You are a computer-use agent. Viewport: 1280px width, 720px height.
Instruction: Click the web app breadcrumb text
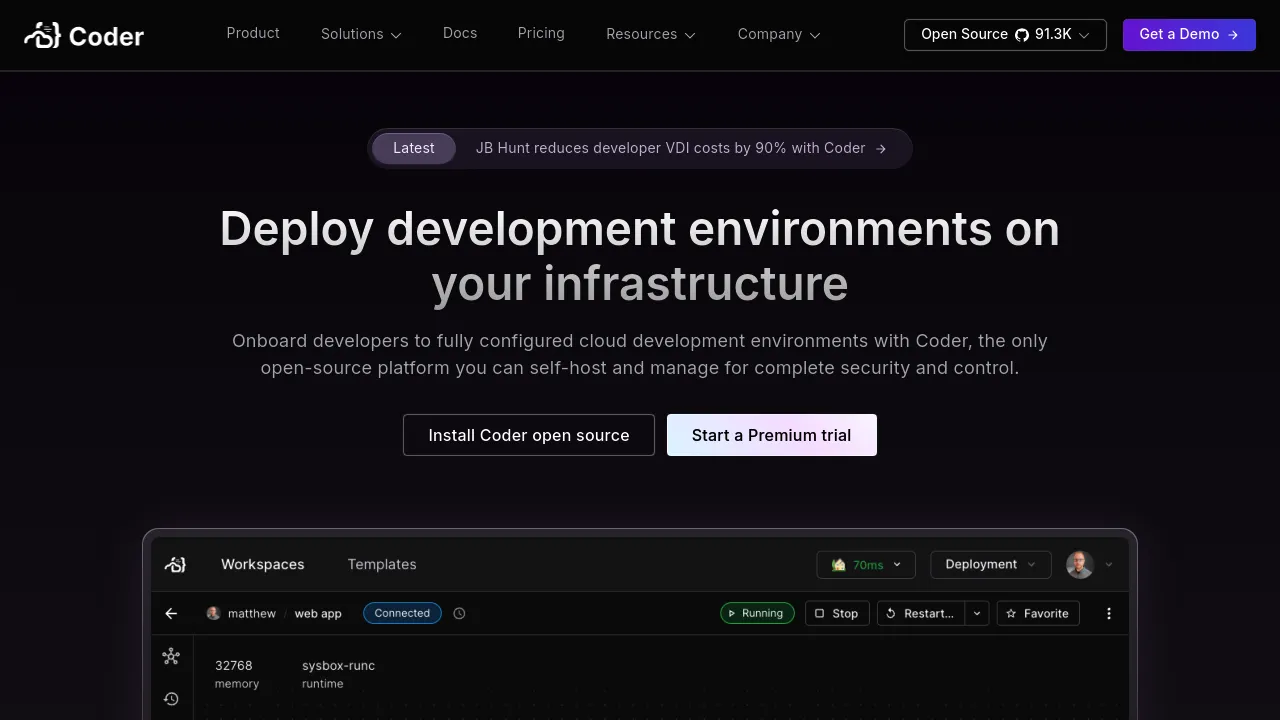coord(318,613)
